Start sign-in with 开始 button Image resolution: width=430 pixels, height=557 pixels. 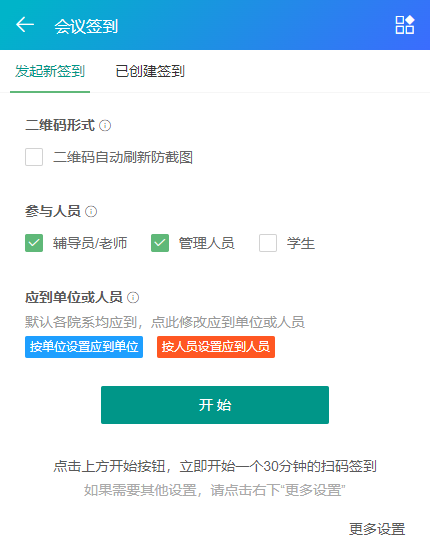[215, 405]
